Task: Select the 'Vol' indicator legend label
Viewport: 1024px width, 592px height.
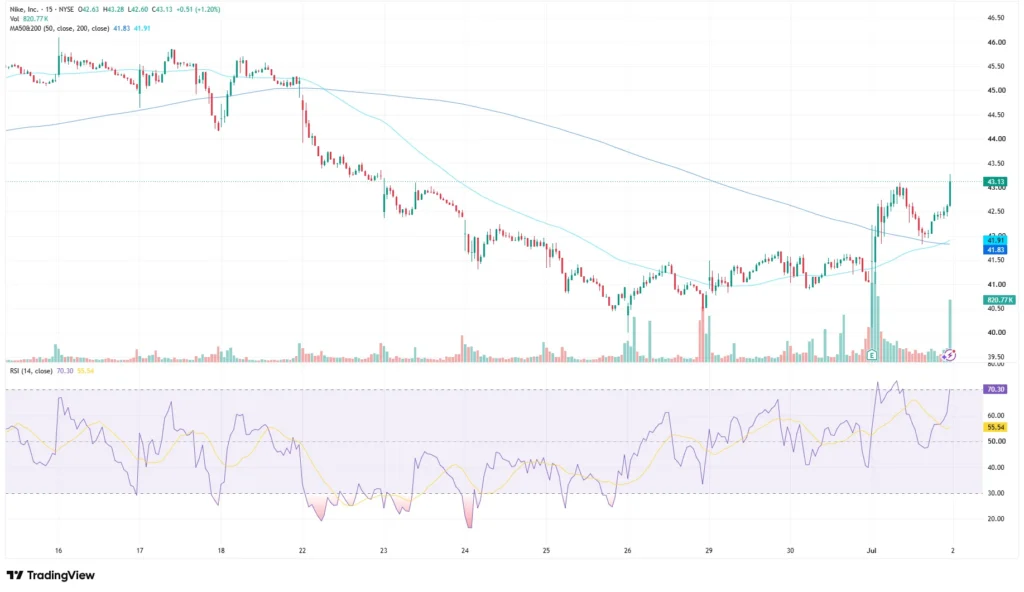Action: coord(14,19)
